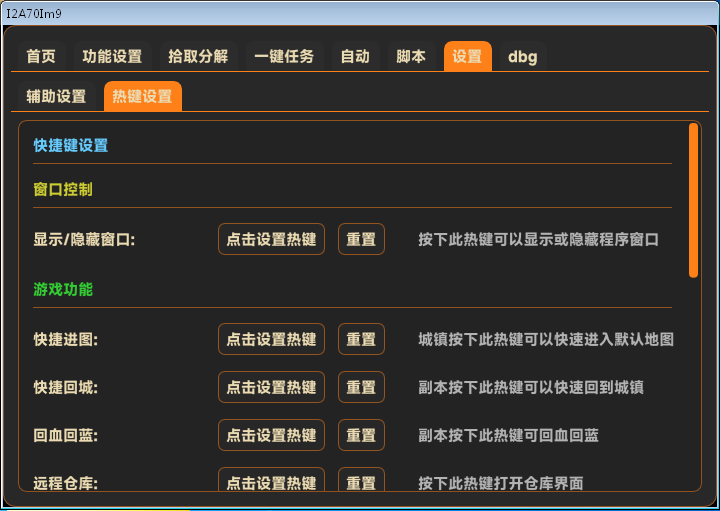
Task: Set hotkey for 回血回蓝
Action: [271, 436]
